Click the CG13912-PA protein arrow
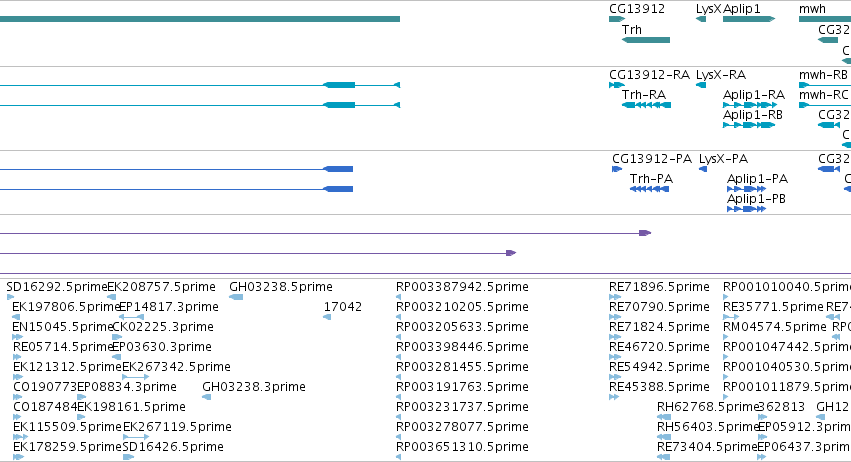This screenshot has height=462, width=851. (617, 169)
